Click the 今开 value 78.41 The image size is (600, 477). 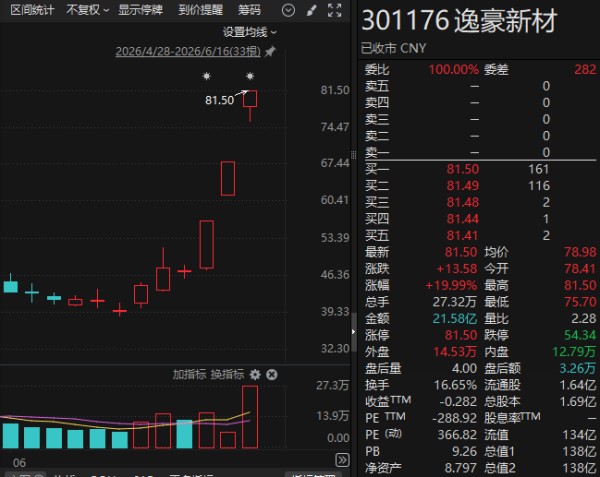pos(580,269)
